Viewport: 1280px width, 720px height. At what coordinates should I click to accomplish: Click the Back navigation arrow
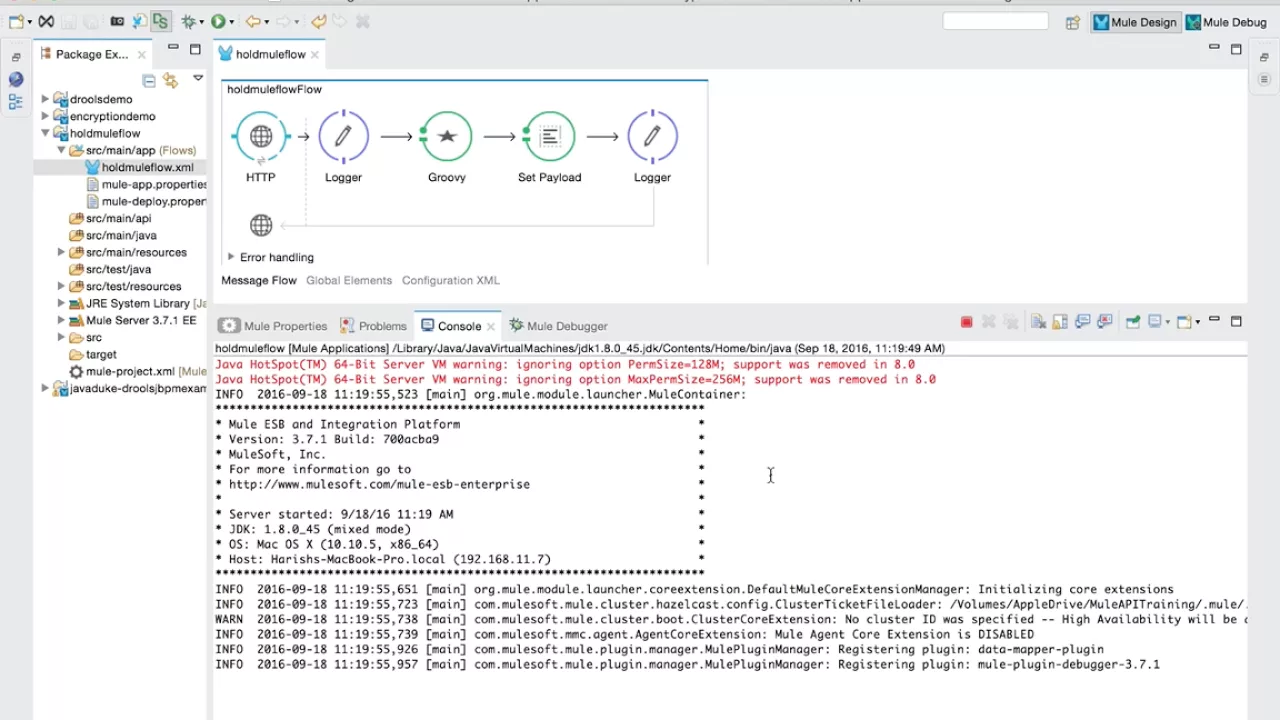252,21
